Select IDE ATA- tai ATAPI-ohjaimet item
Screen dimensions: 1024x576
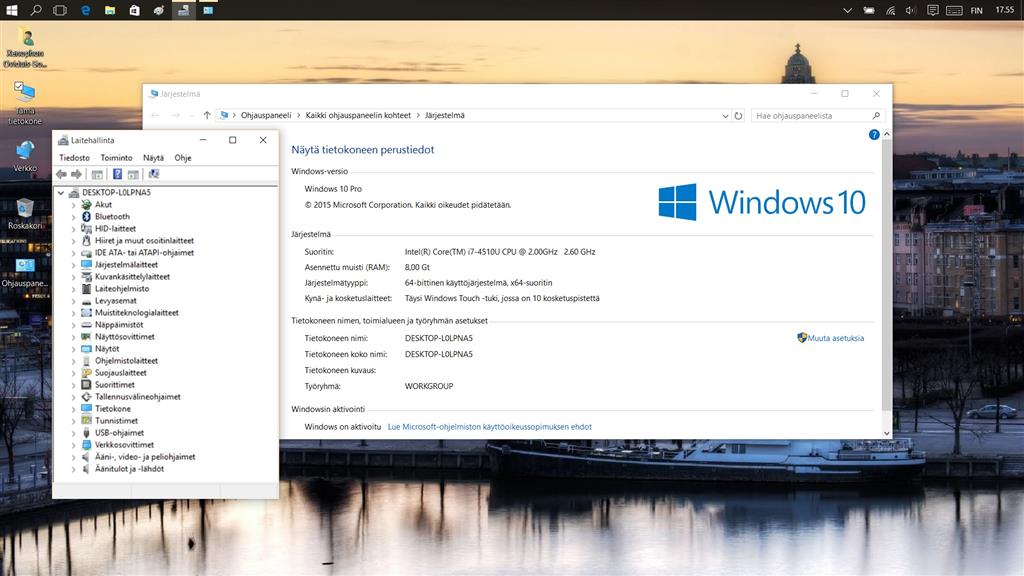pos(144,253)
